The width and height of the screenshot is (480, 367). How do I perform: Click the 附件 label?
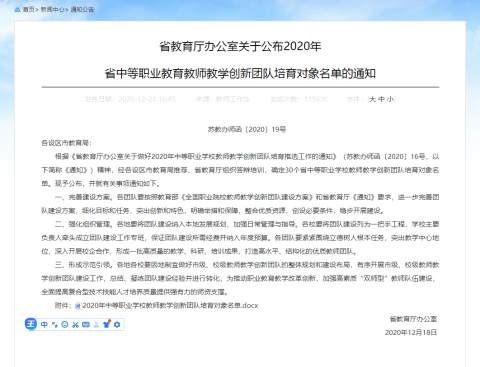tap(62, 306)
